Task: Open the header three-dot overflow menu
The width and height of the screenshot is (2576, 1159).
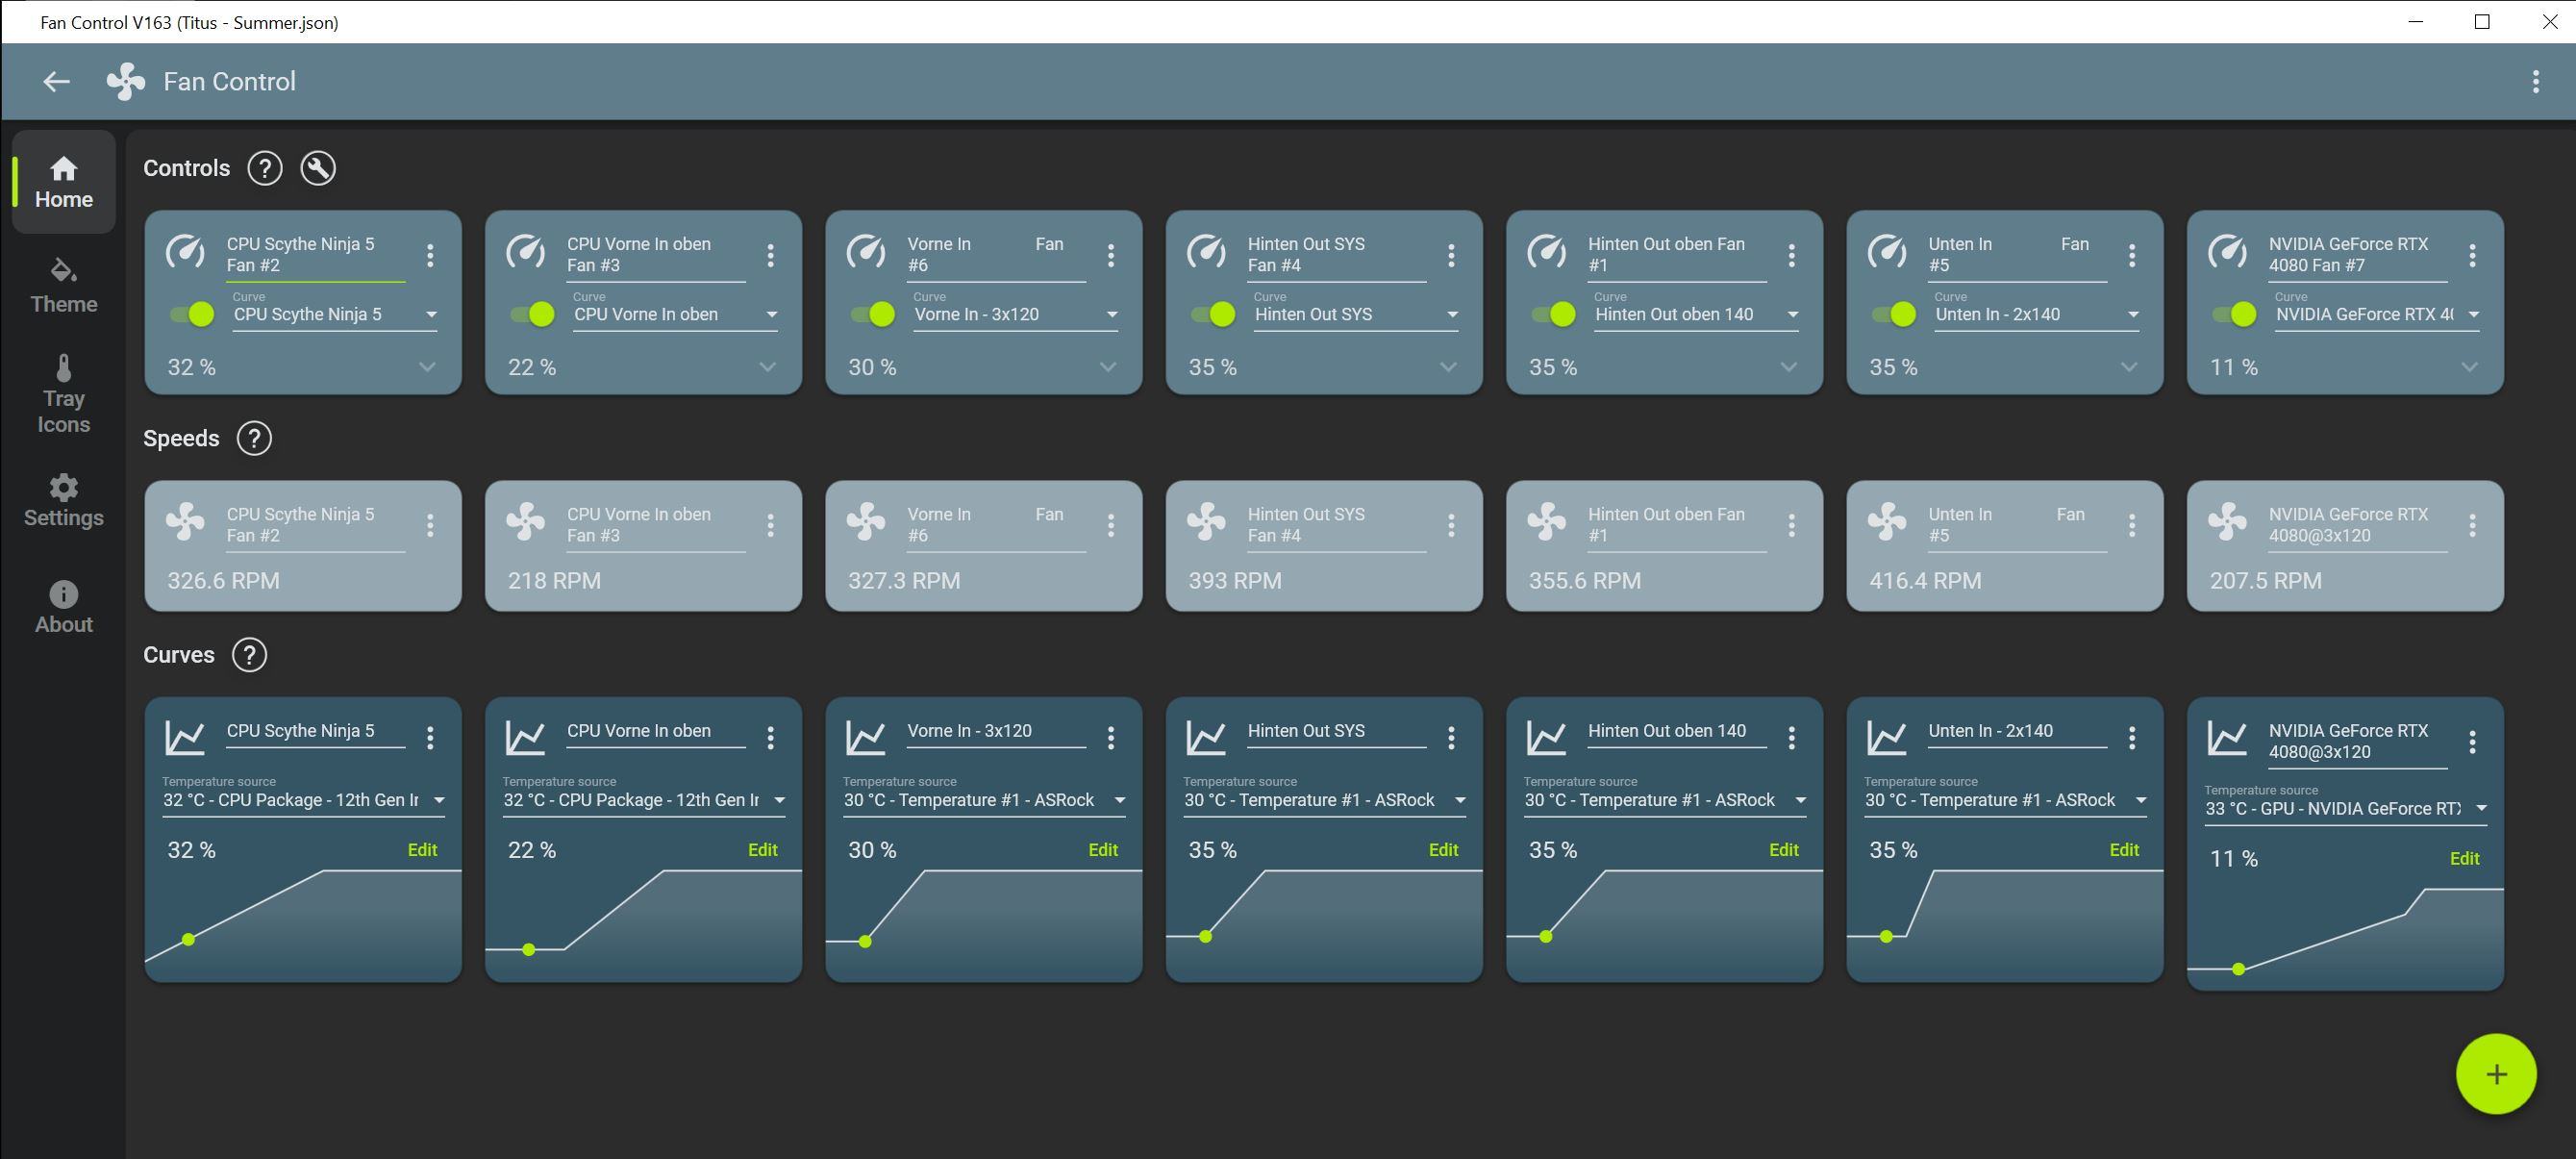Action: 2535,82
